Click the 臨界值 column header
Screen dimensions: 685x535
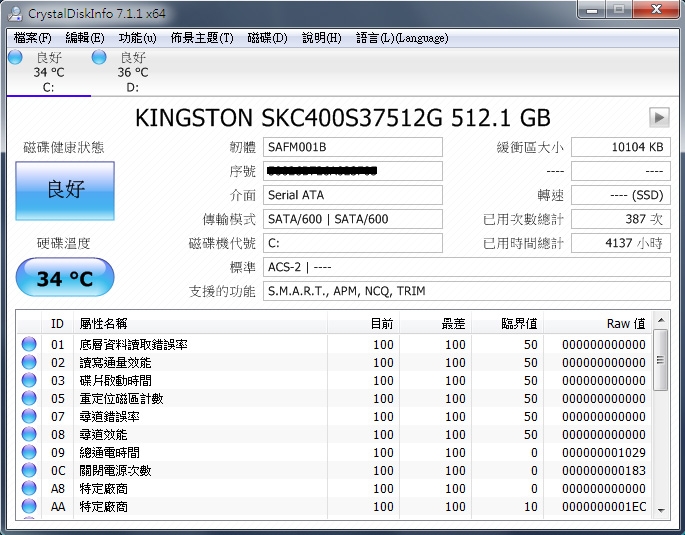coord(507,324)
